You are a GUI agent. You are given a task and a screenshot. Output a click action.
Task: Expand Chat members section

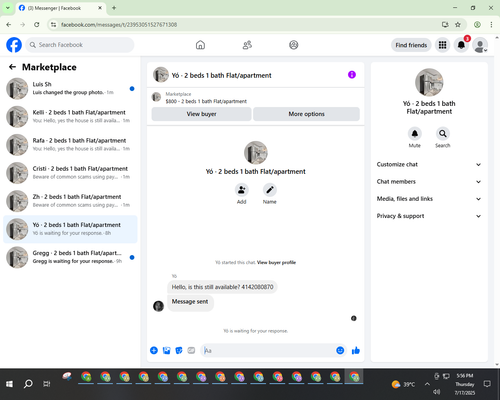click(429, 182)
